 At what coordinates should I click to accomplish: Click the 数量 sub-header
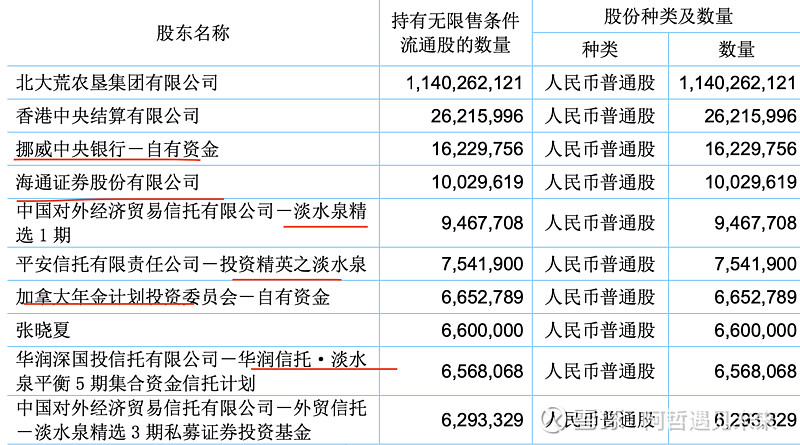coord(736,50)
